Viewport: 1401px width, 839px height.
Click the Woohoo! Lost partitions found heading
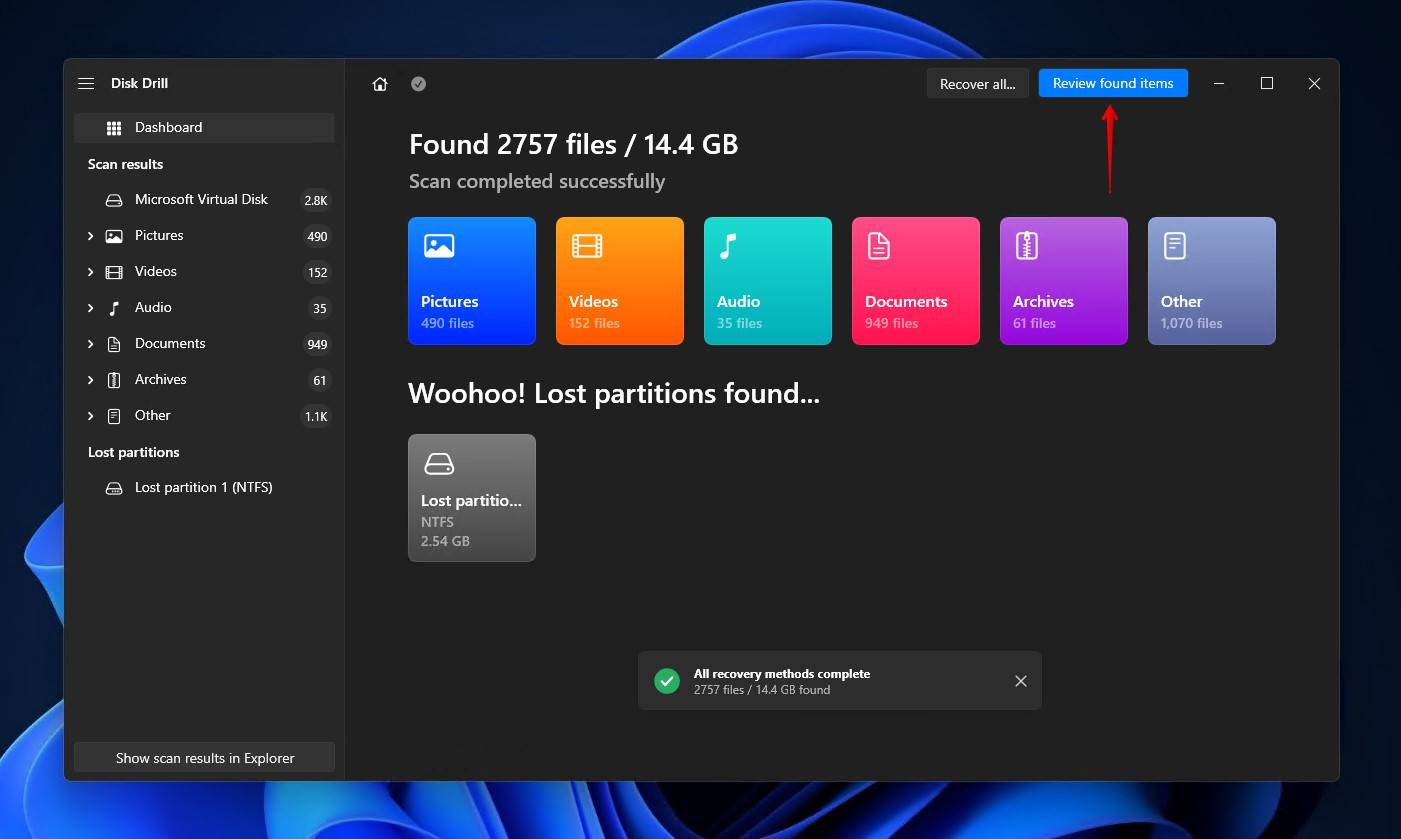(x=614, y=394)
